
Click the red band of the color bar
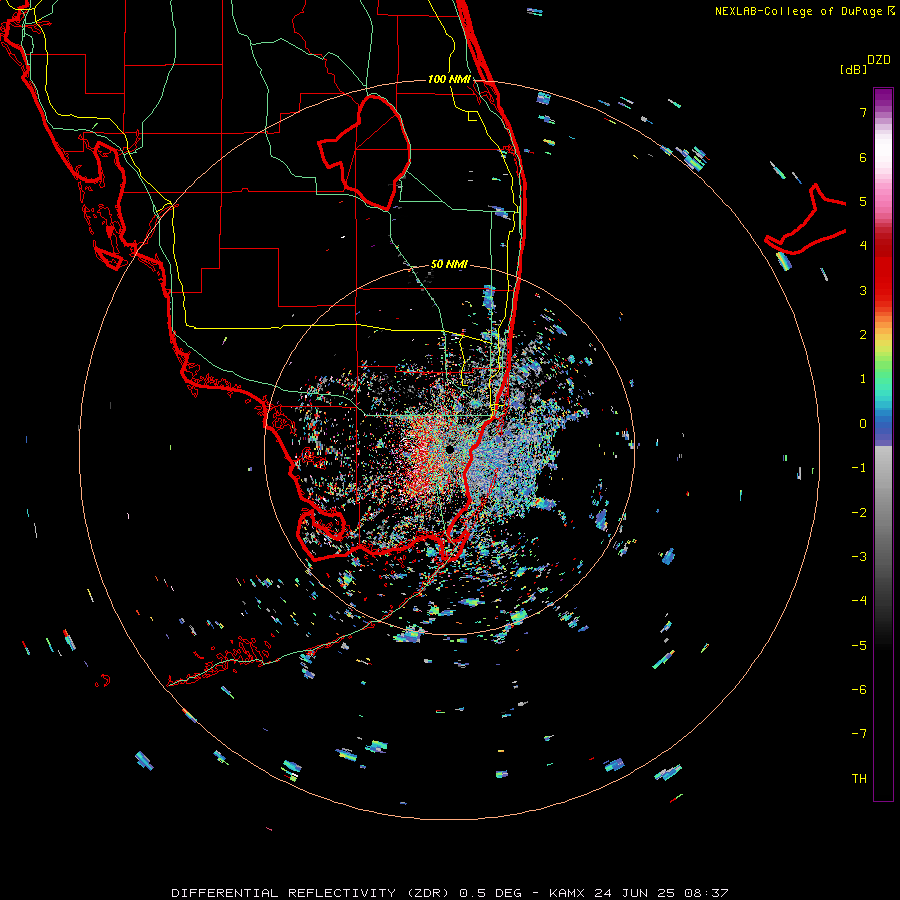click(883, 270)
